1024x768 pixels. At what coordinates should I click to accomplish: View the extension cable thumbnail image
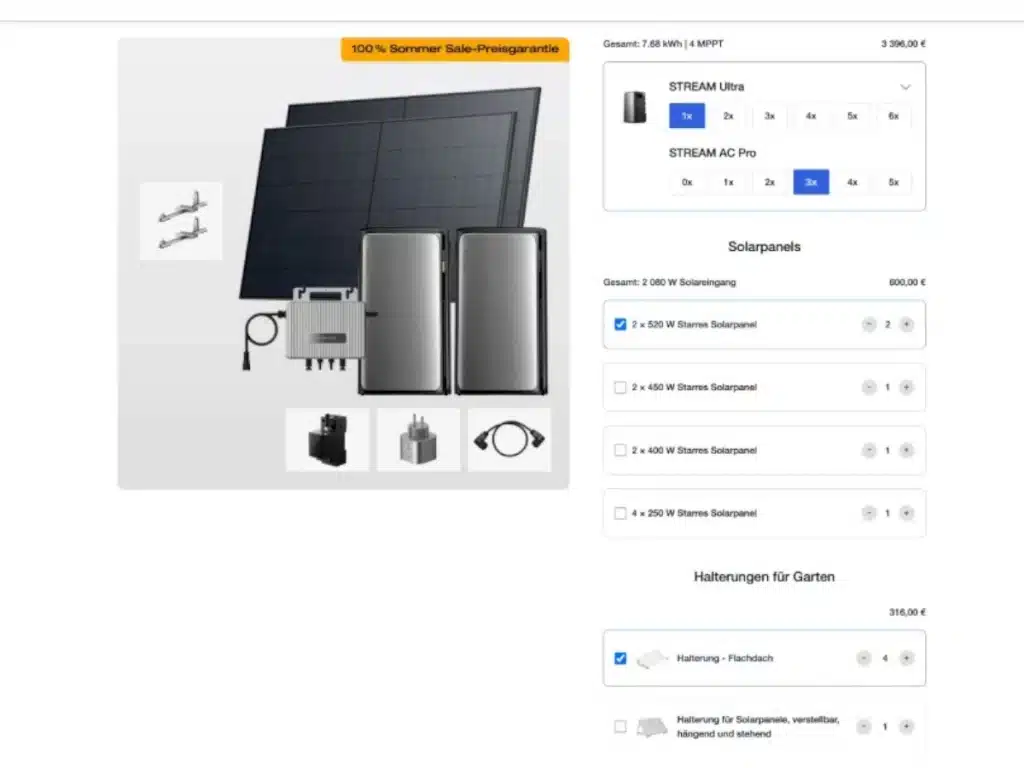(509, 439)
